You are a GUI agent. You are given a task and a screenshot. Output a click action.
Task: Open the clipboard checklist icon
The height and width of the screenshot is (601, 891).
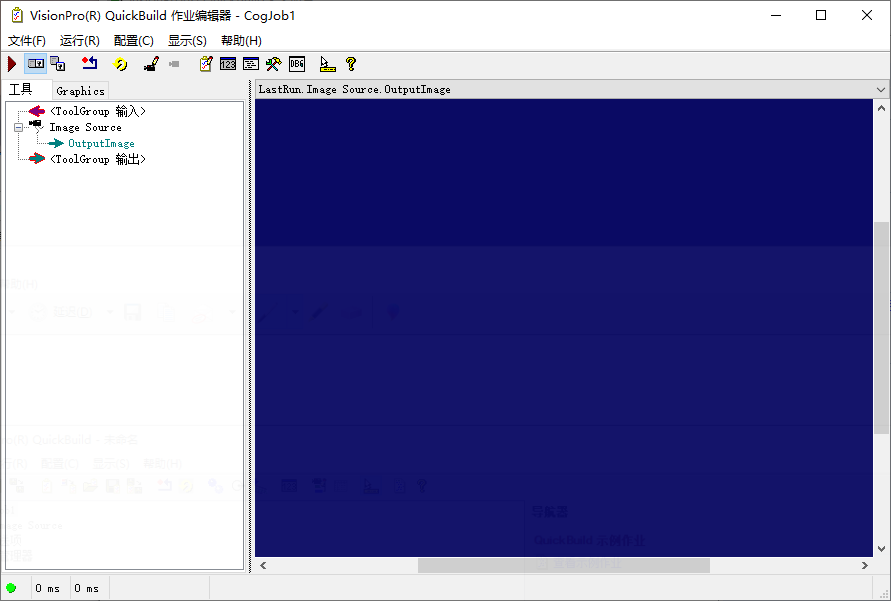click(205, 63)
